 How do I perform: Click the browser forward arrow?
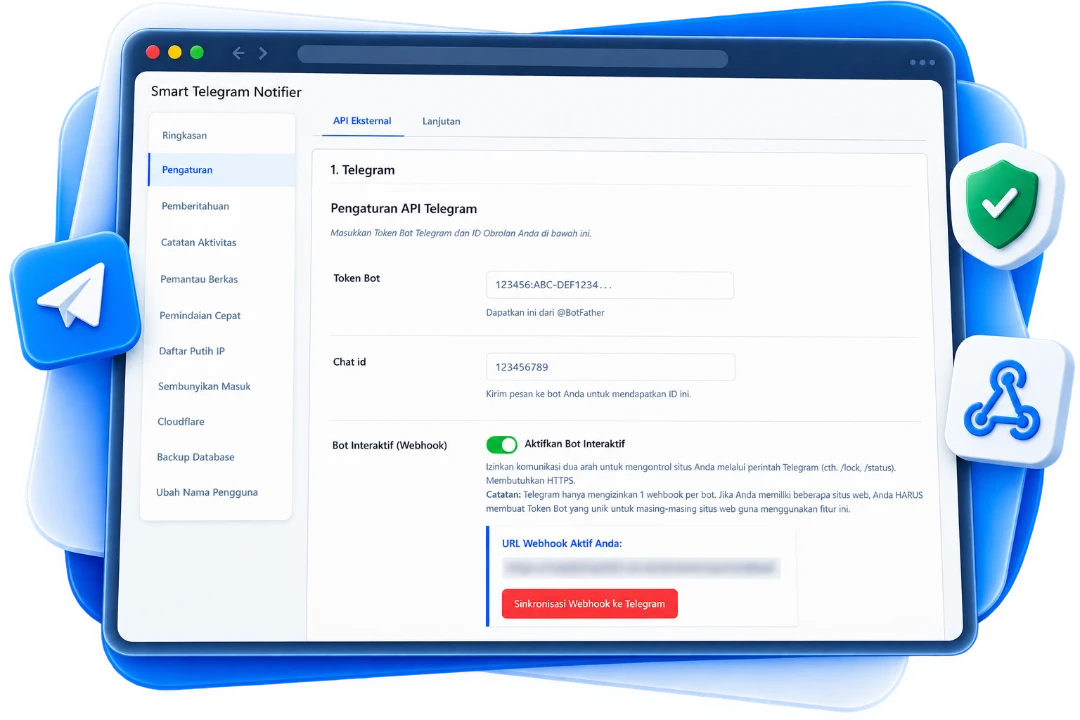coord(263,53)
